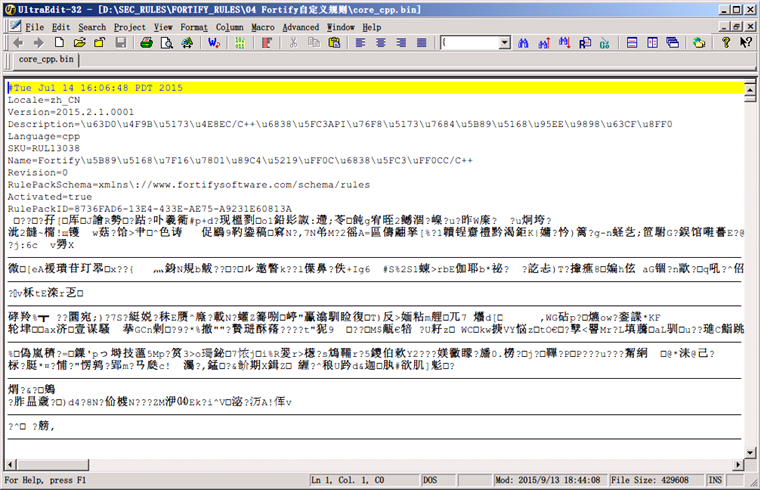Open the Edit menu
The image size is (760, 490).
point(61,27)
